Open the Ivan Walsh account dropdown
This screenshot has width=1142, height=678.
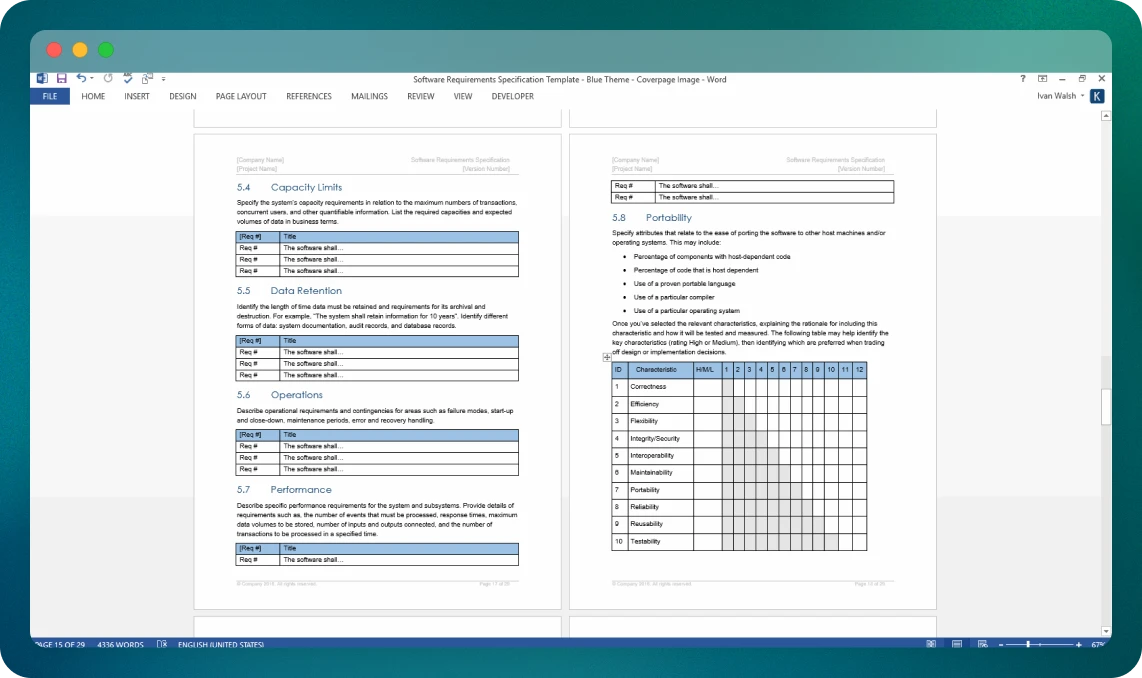pos(1082,97)
